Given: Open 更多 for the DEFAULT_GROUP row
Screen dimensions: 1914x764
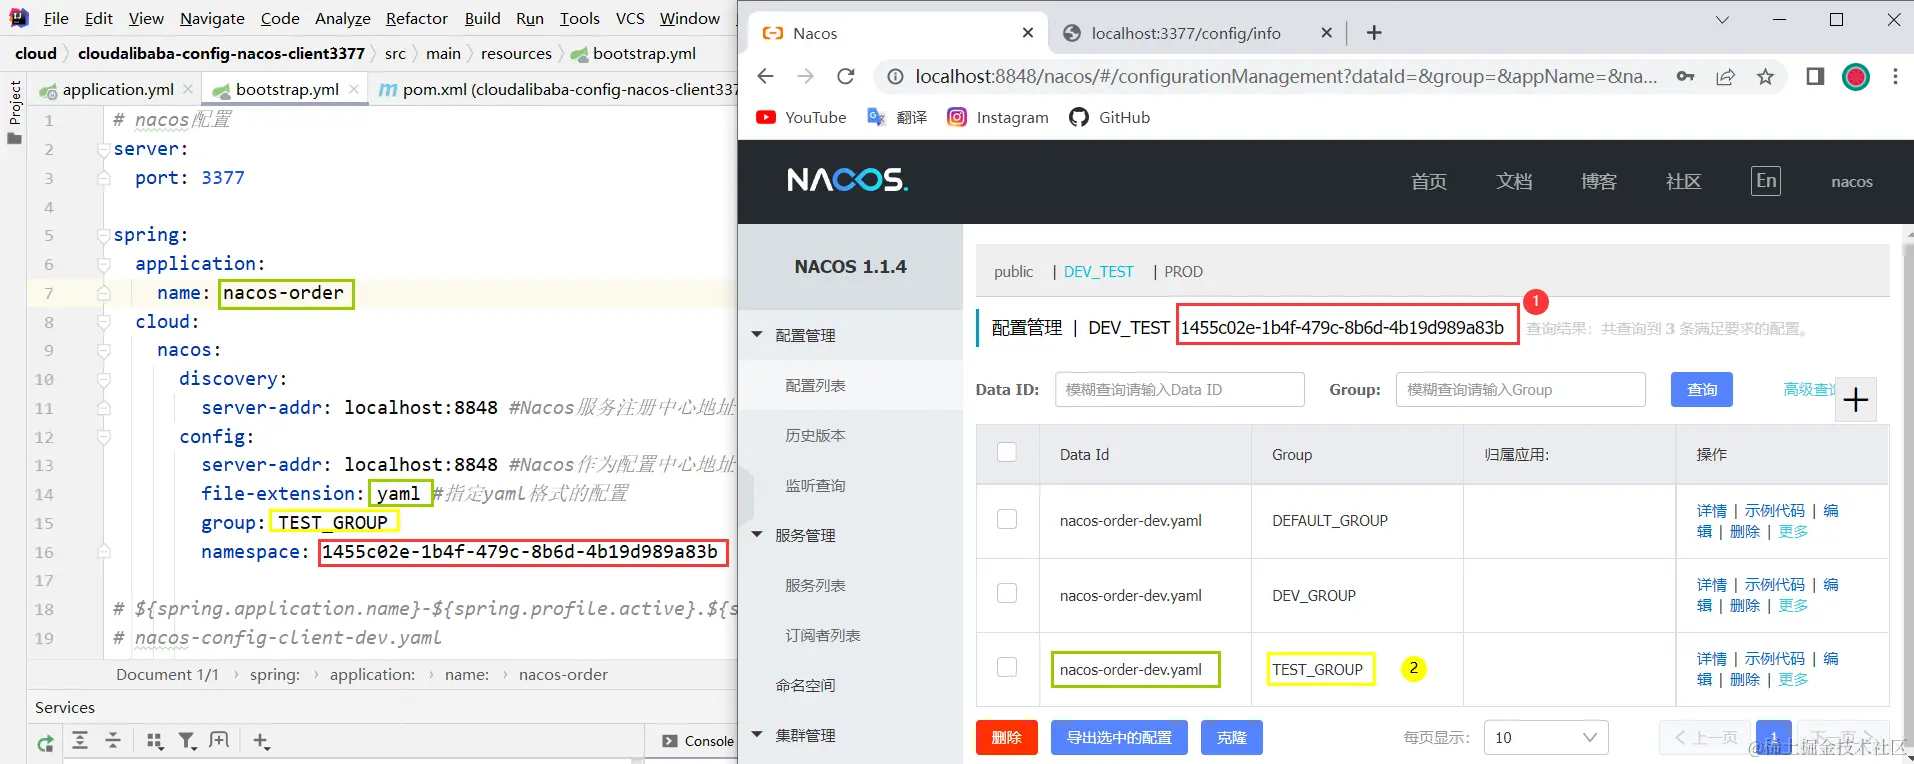Looking at the screenshot, I should point(1793,531).
